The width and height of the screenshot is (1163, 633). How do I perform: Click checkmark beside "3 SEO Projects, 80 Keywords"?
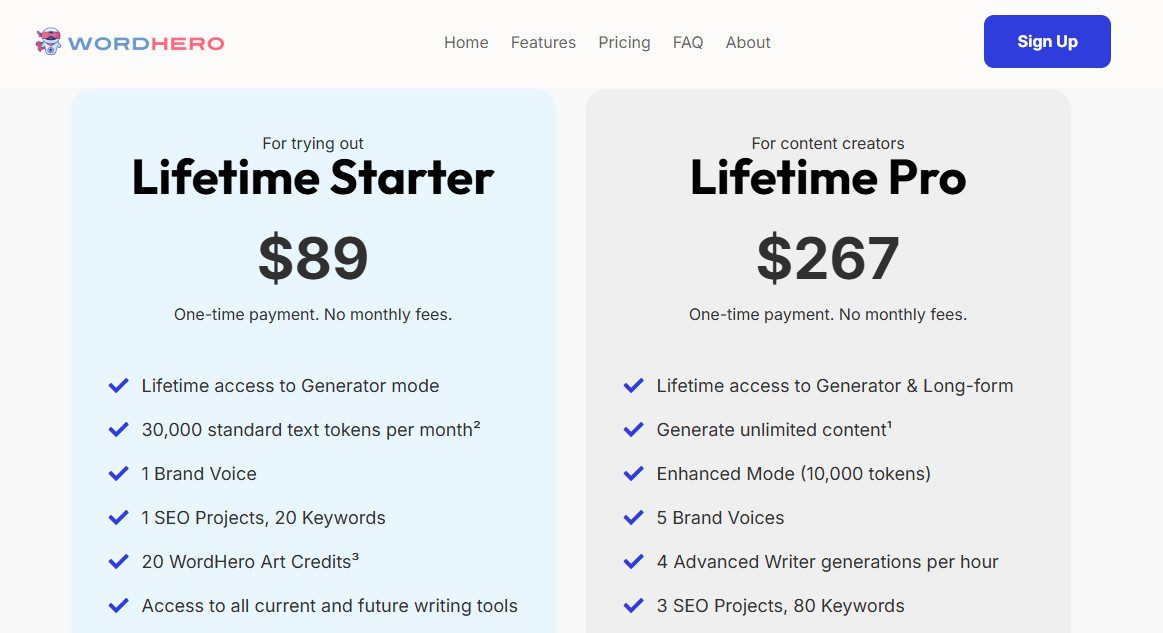pos(633,605)
